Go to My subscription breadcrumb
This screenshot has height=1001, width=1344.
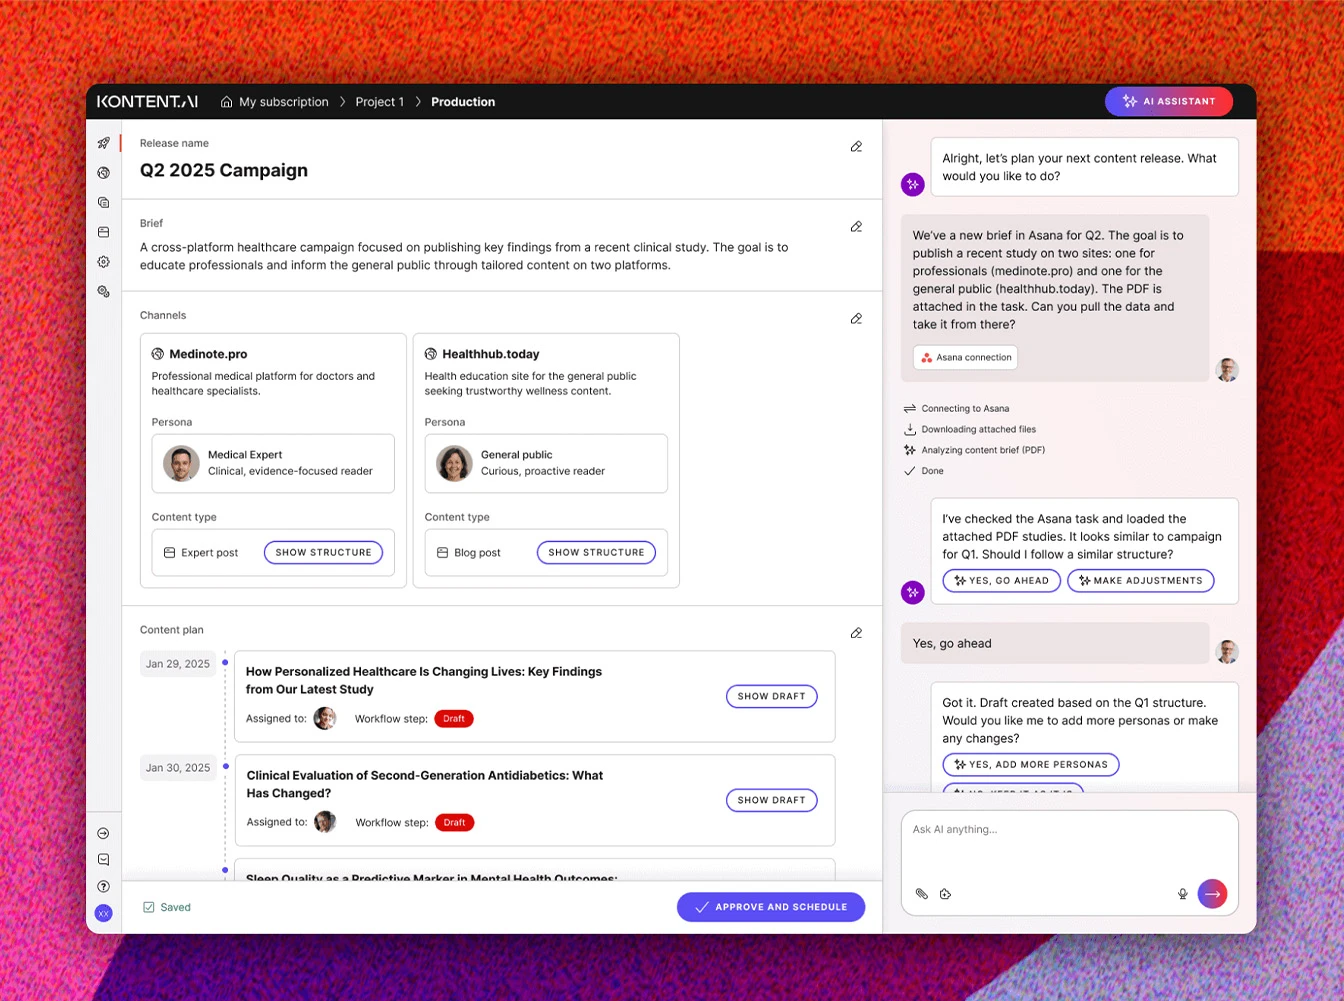coord(283,102)
